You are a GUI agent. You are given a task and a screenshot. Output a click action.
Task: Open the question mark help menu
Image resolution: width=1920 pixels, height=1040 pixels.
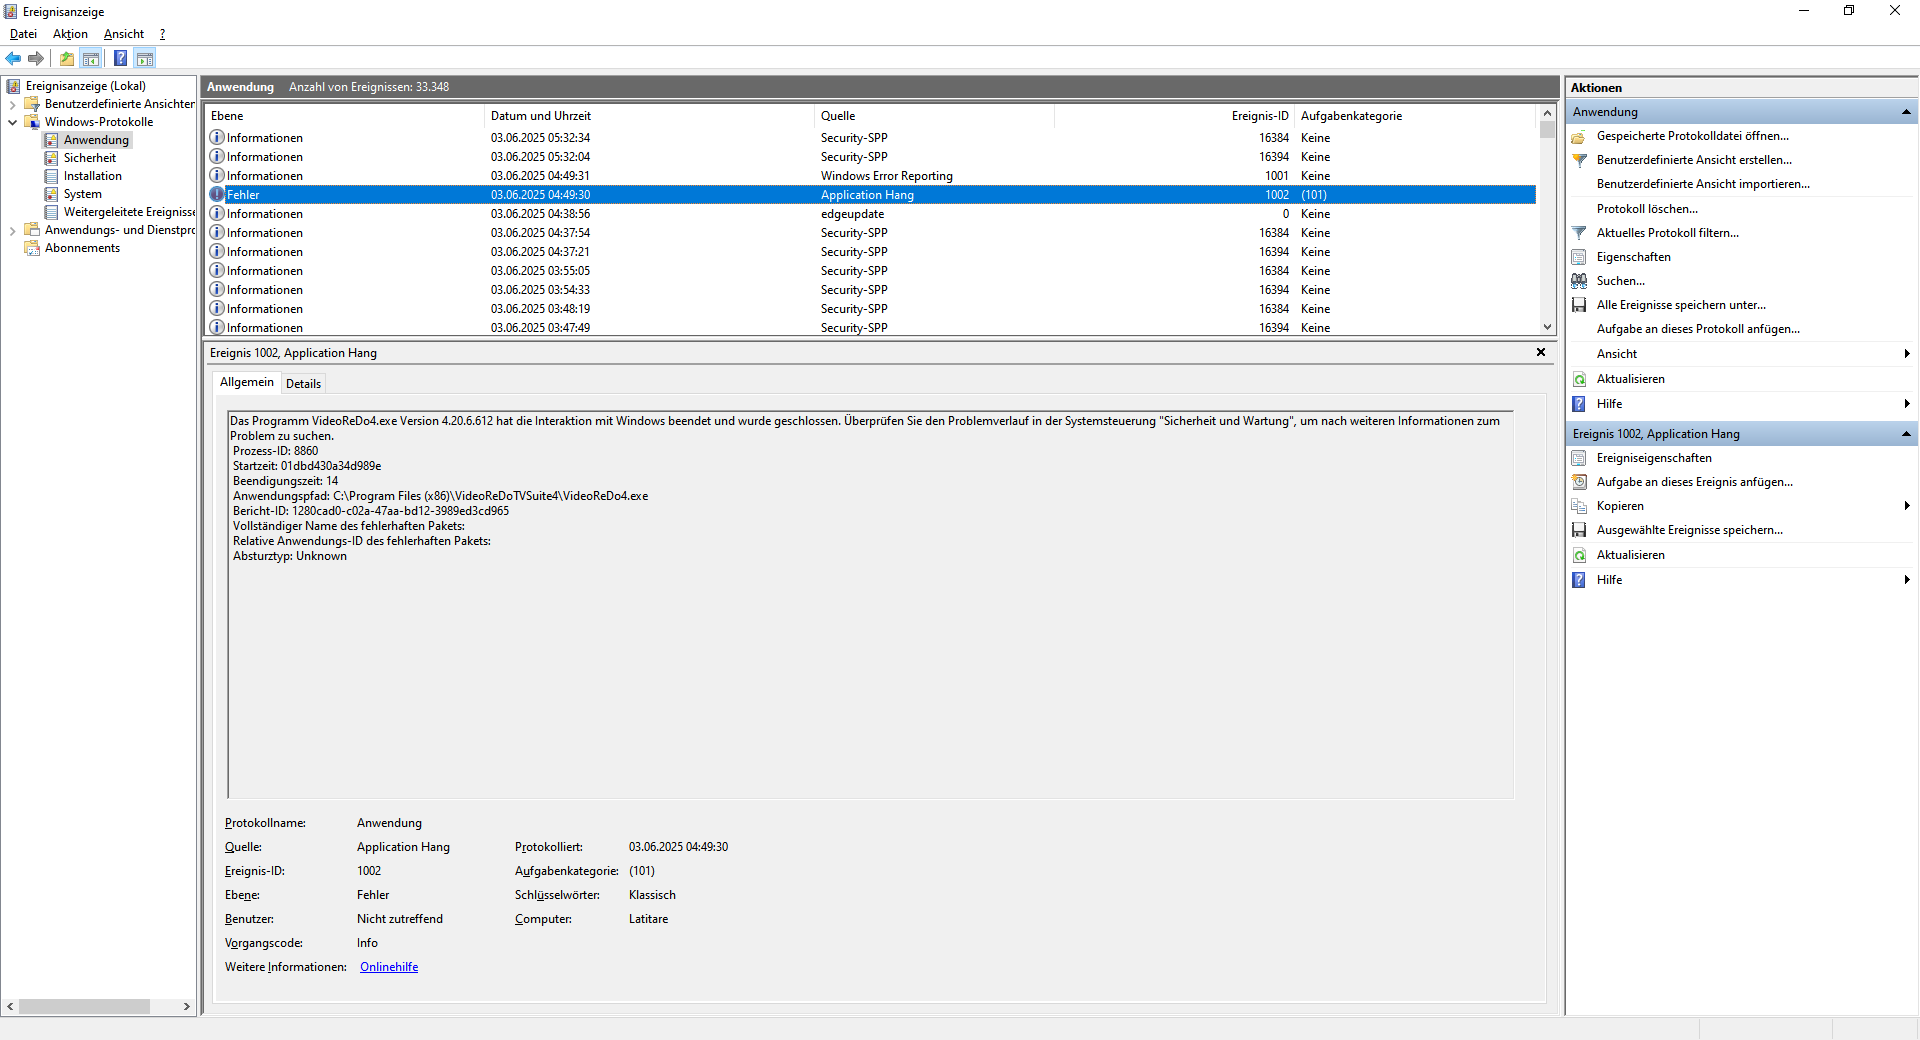(x=162, y=34)
